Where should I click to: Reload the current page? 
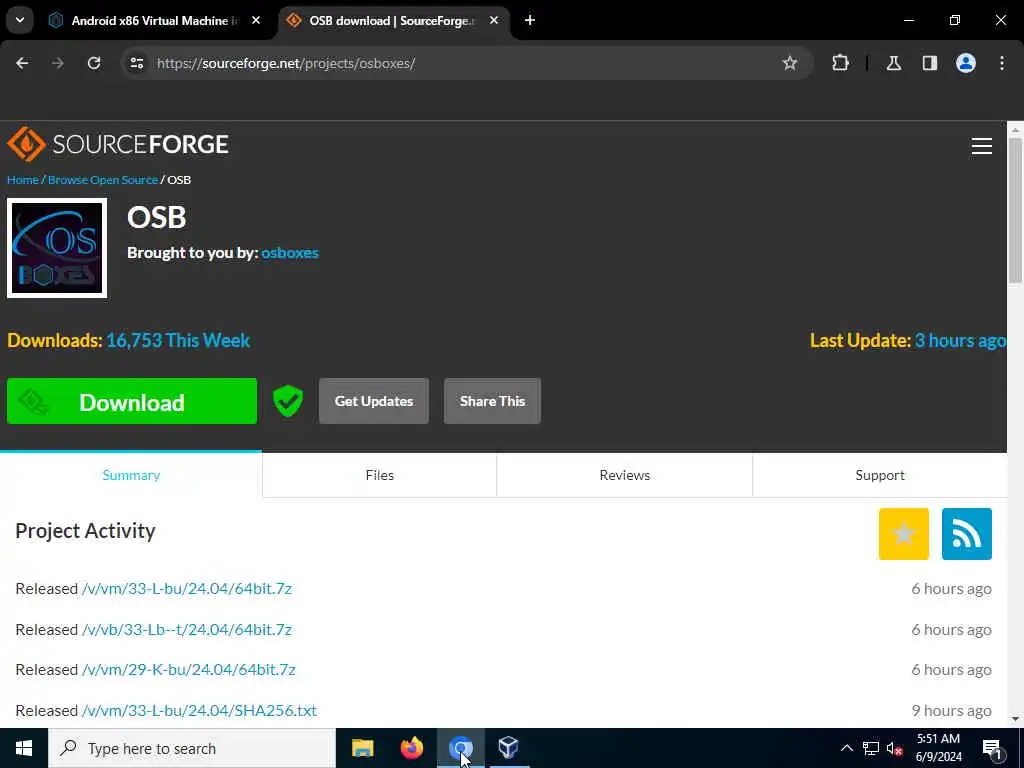pos(94,63)
